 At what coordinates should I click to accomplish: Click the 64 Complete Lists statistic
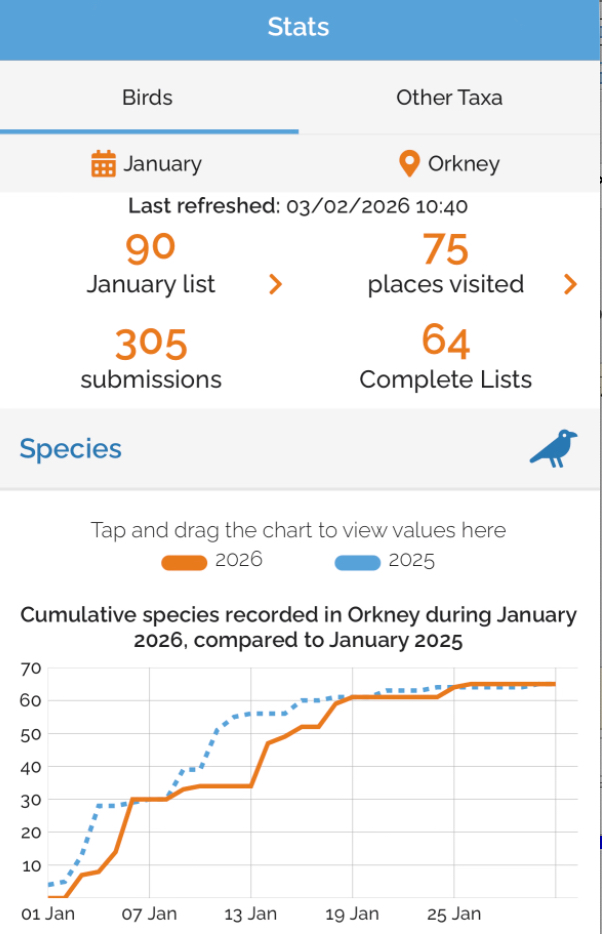coord(446,341)
